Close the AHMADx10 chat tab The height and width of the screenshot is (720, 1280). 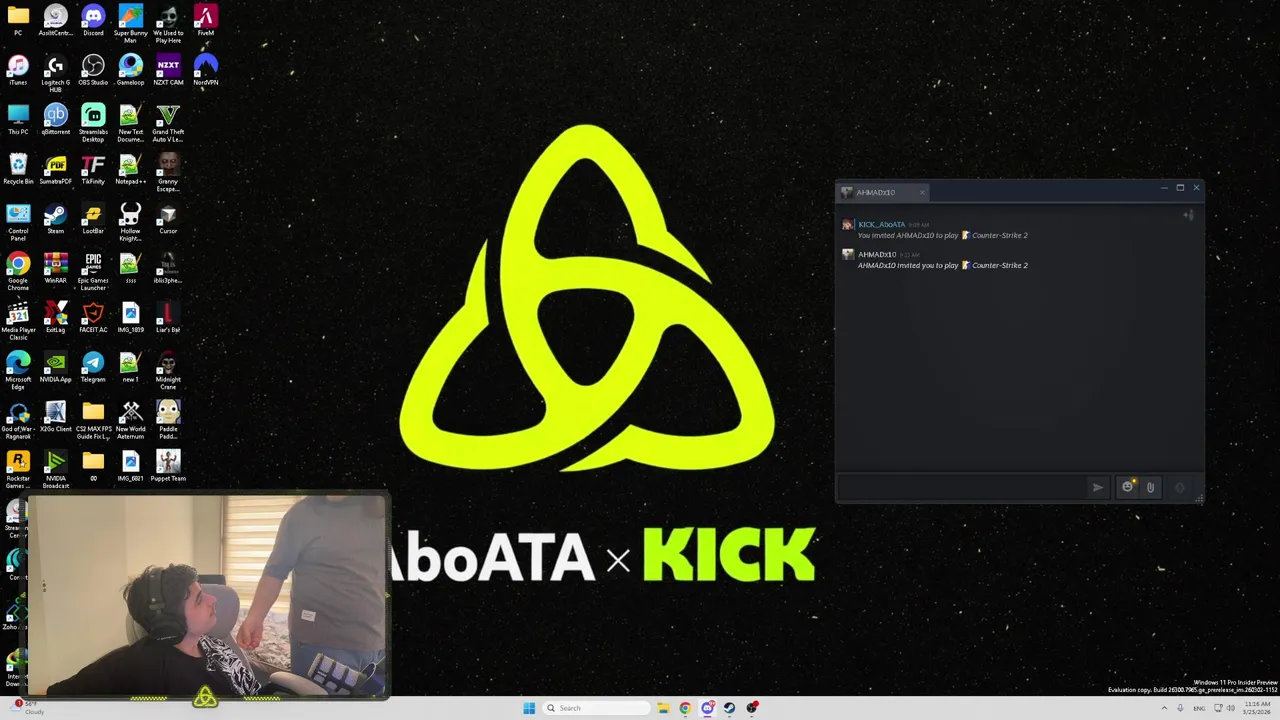pos(922,192)
